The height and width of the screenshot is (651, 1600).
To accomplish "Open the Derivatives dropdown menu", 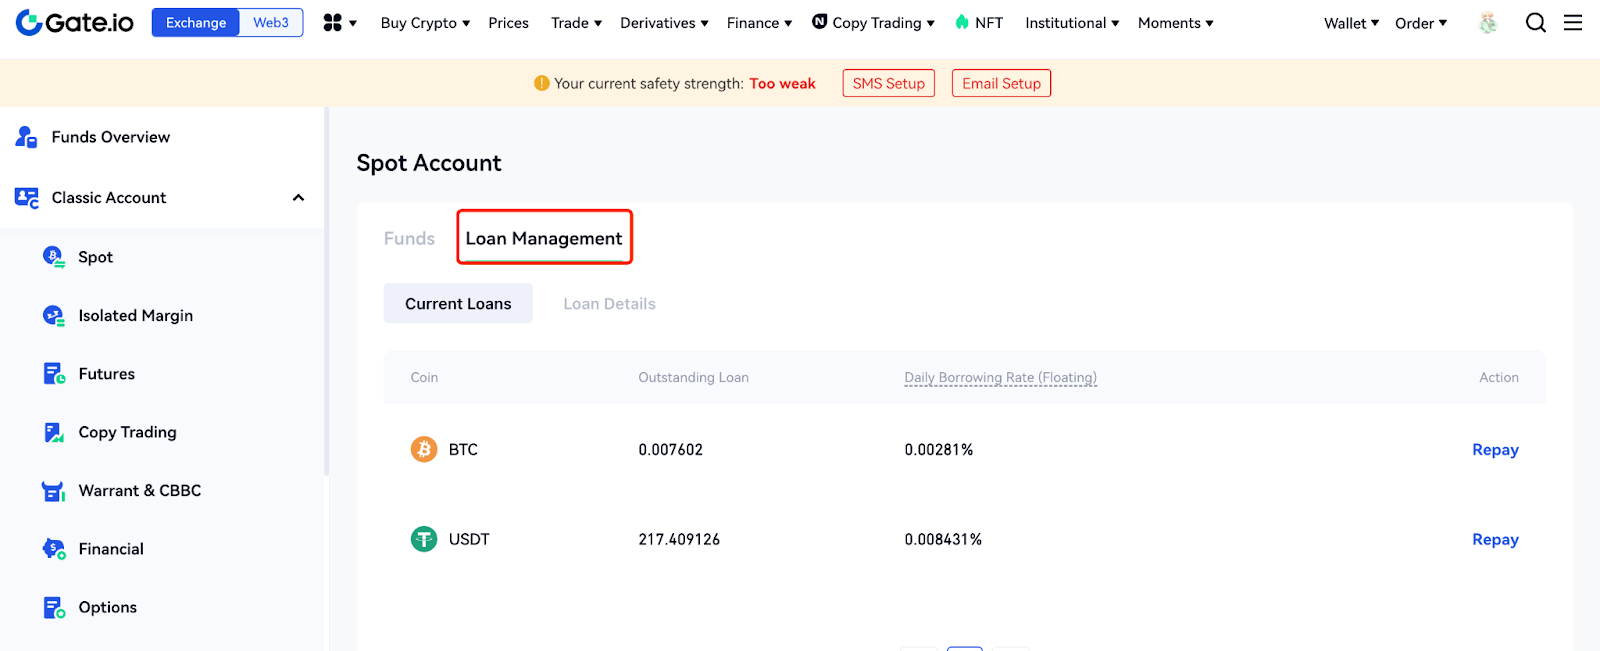I will [x=664, y=23].
